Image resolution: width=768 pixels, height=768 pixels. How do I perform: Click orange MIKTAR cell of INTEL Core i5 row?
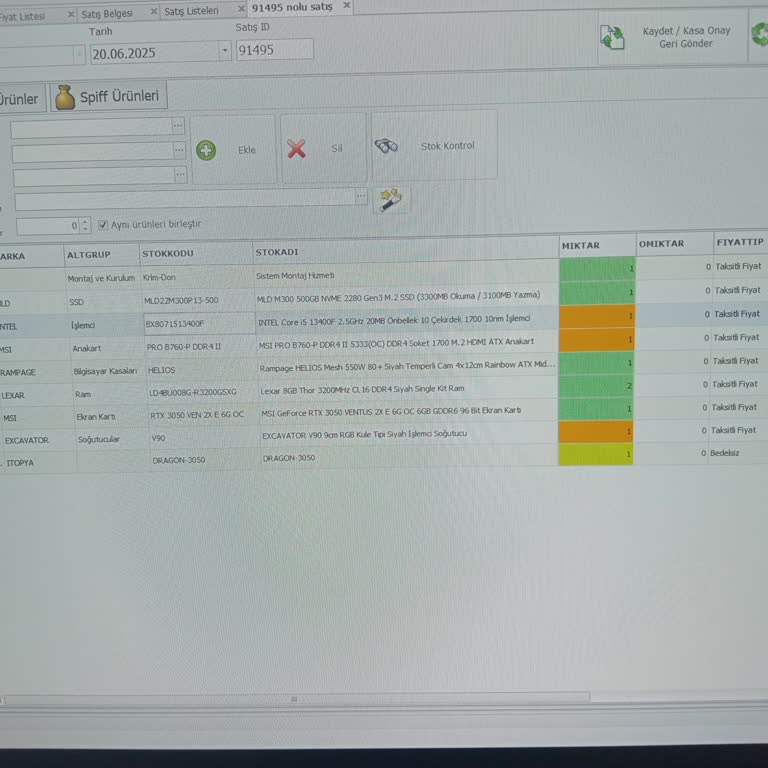tap(597, 317)
